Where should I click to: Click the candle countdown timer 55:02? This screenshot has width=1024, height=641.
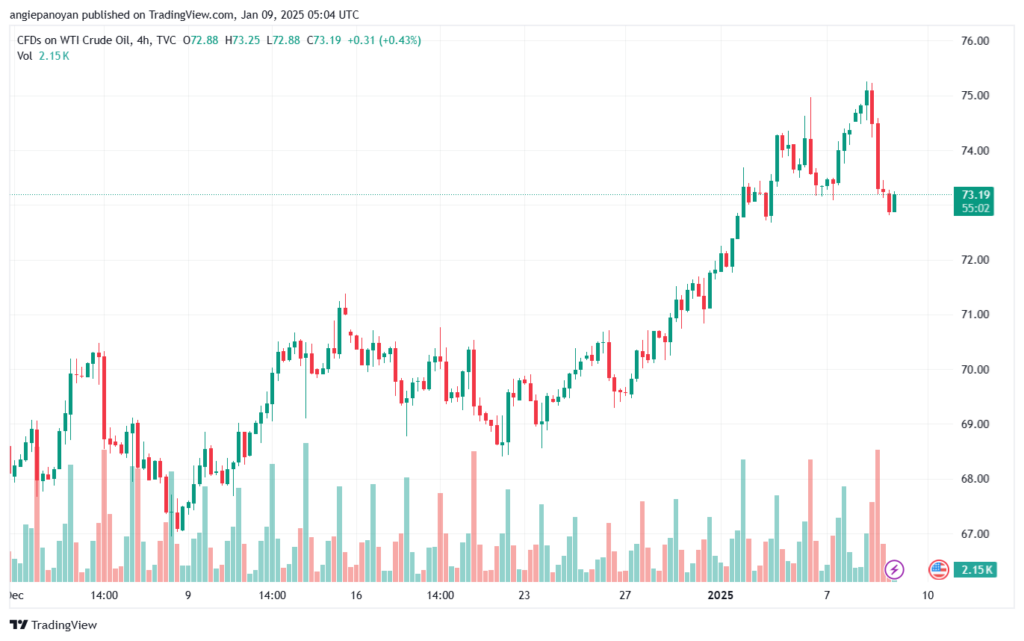(976, 208)
